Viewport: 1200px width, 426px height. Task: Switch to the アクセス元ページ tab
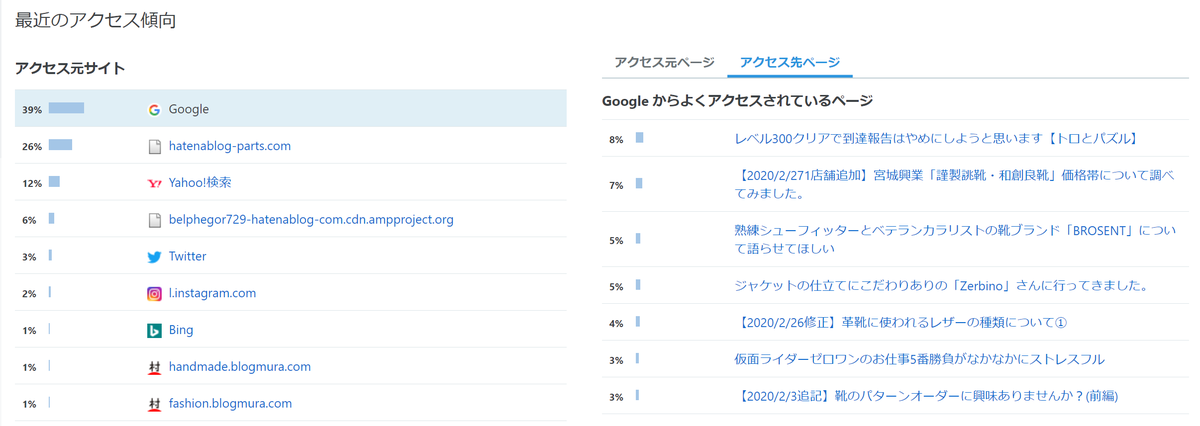coord(664,62)
